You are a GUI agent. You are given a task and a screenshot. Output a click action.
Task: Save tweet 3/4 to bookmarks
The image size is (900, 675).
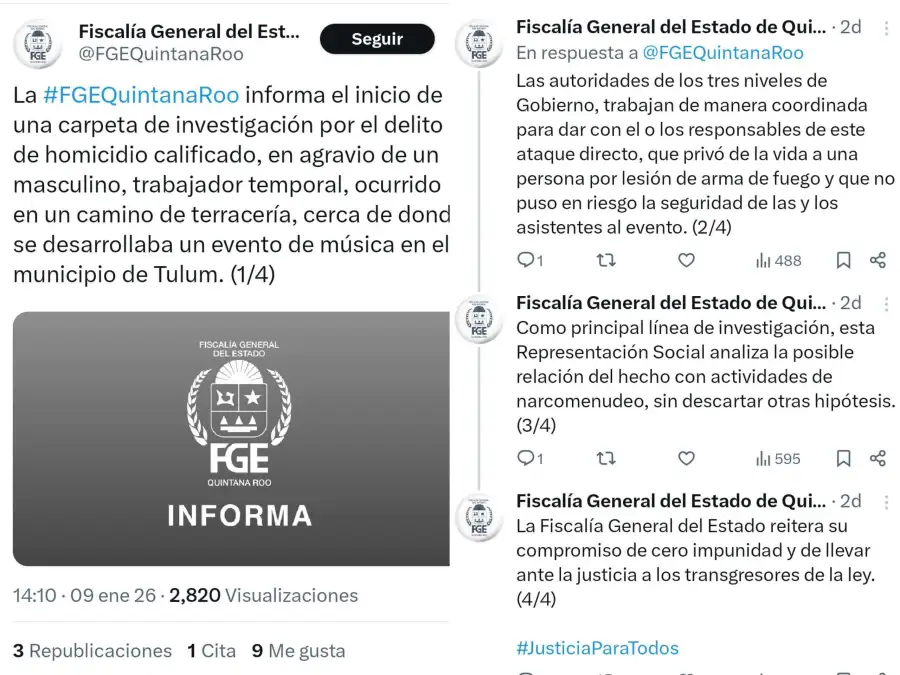coord(843,459)
